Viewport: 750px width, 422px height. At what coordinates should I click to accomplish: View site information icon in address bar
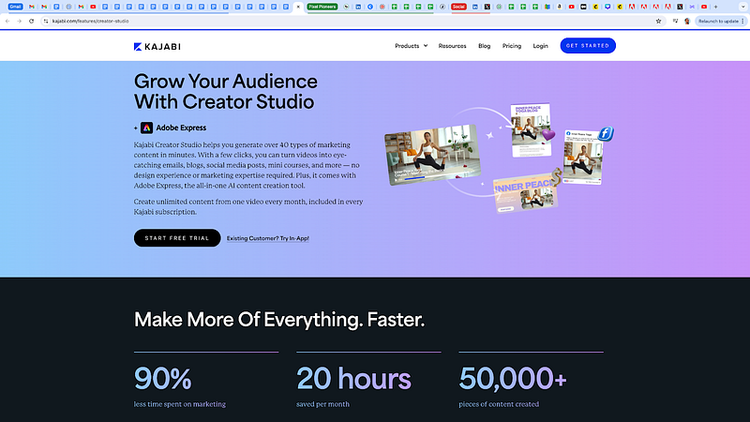coord(46,21)
